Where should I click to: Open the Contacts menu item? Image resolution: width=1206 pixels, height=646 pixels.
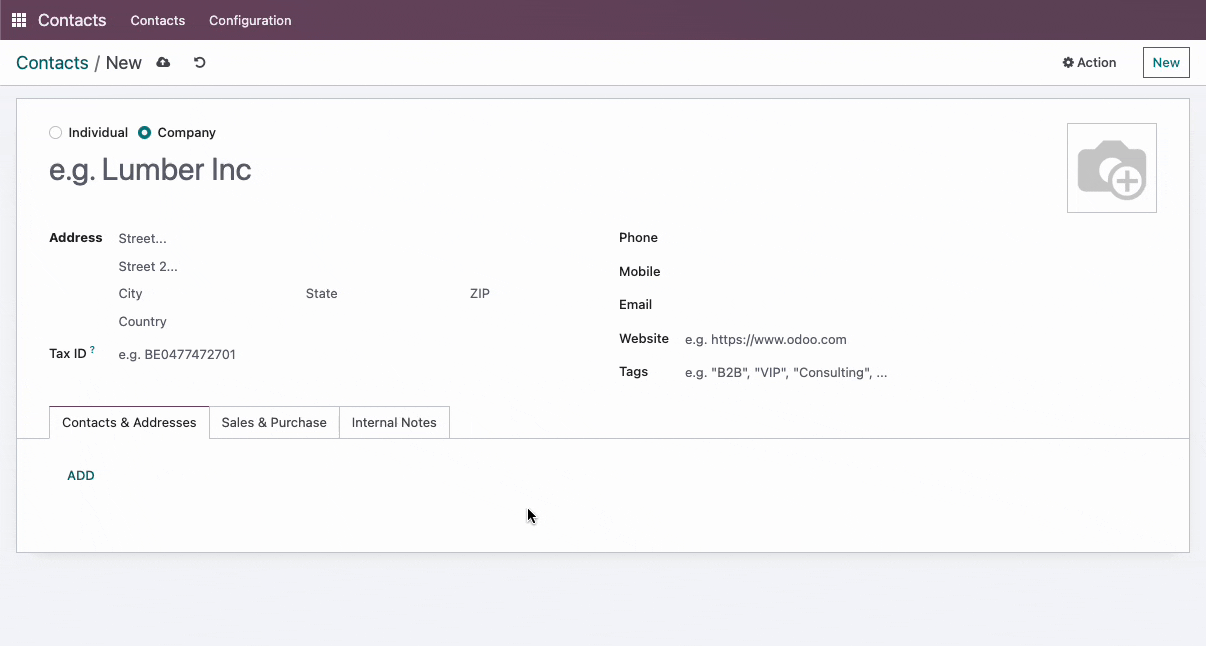[158, 20]
